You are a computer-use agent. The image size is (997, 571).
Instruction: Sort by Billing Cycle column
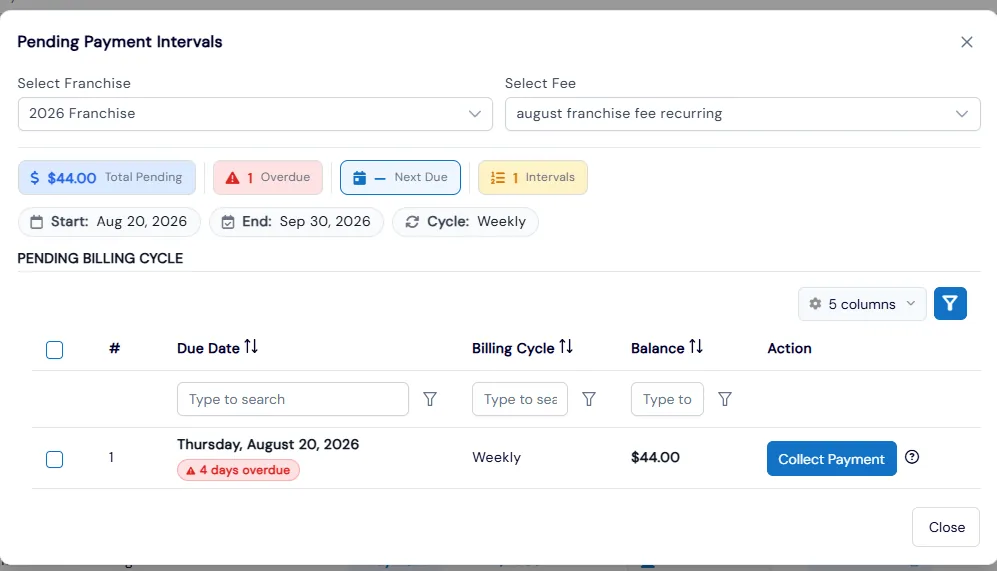566,347
